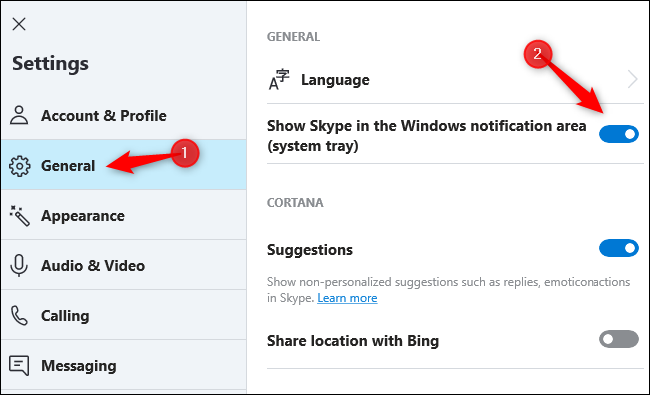Open the Language setting row
Image resolution: width=650 pixels, height=395 pixels.
click(455, 80)
